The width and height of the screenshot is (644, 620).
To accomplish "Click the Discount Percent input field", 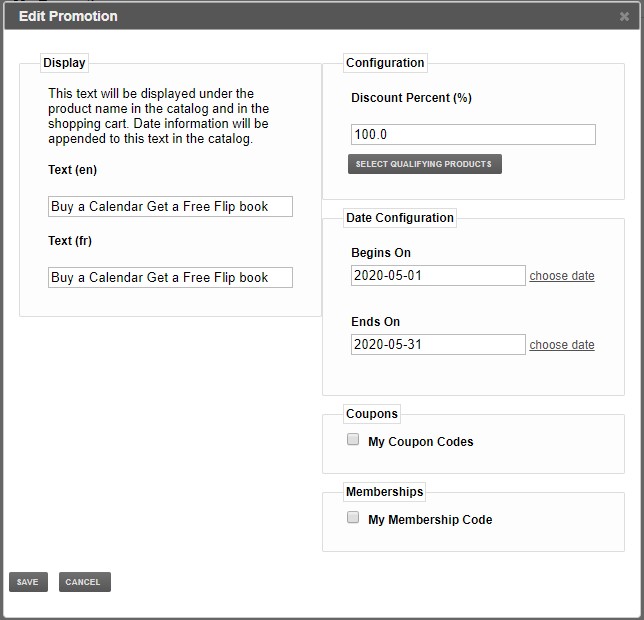I will coord(473,134).
